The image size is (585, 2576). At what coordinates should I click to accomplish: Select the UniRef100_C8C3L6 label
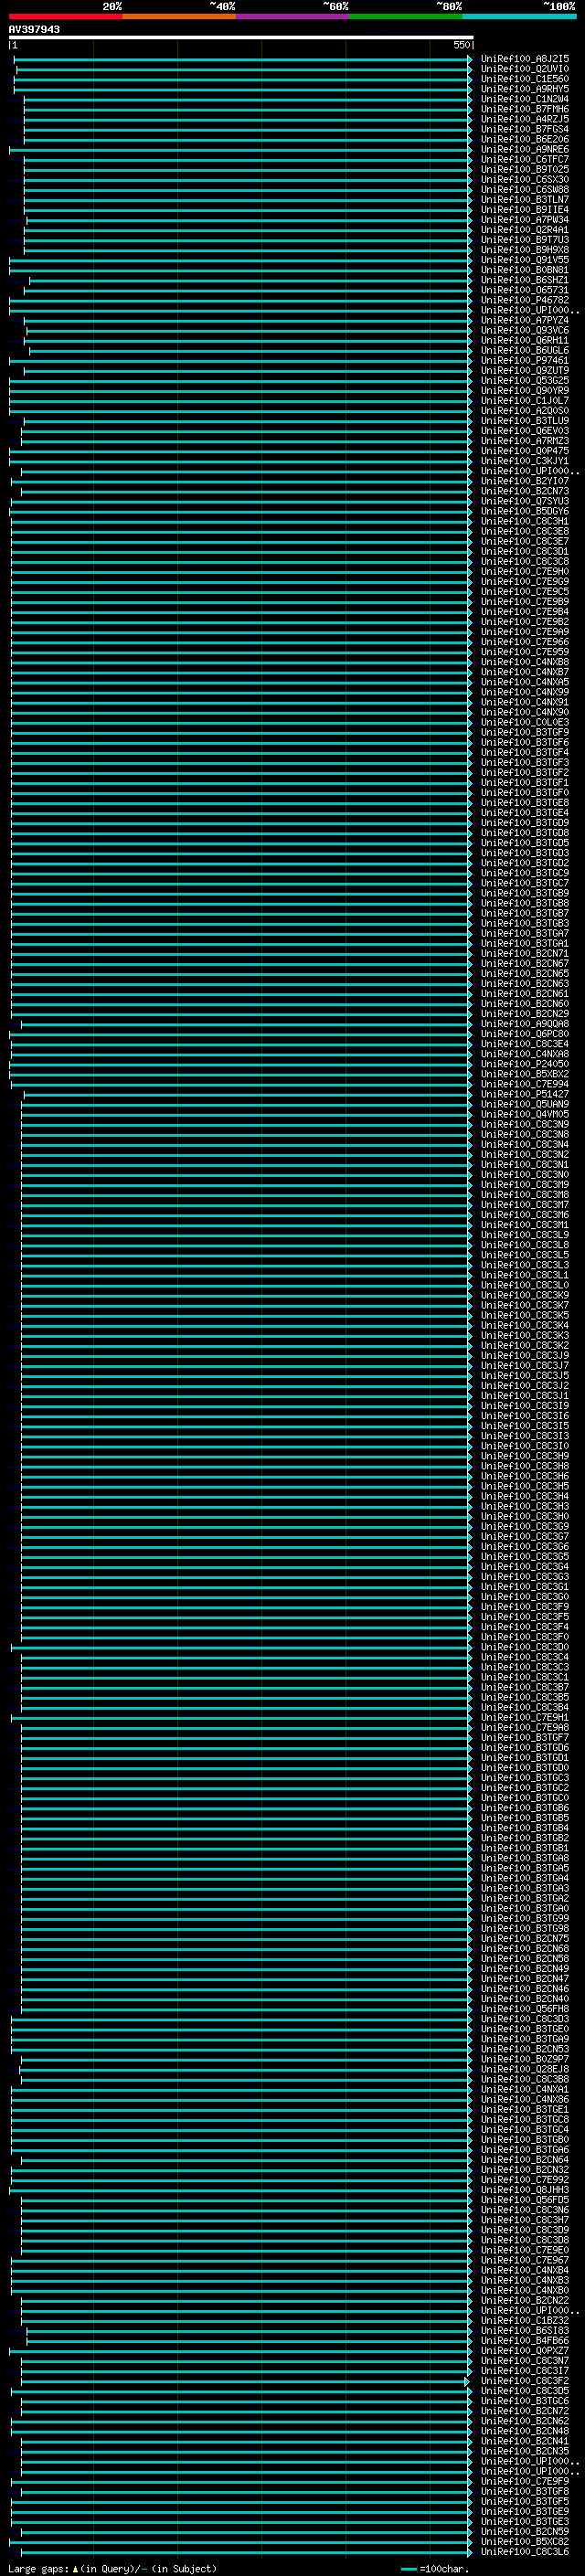click(525, 2551)
